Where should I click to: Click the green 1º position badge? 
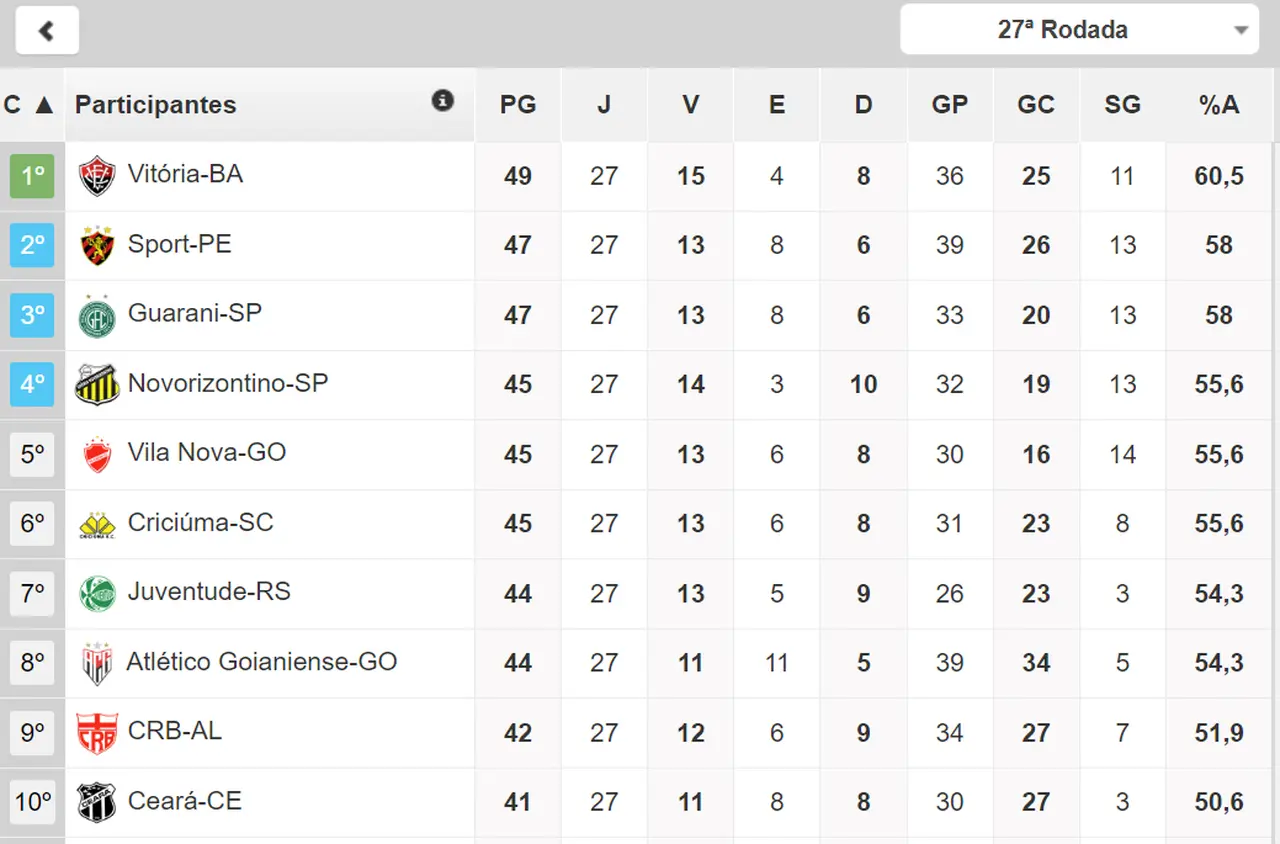[32, 176]
